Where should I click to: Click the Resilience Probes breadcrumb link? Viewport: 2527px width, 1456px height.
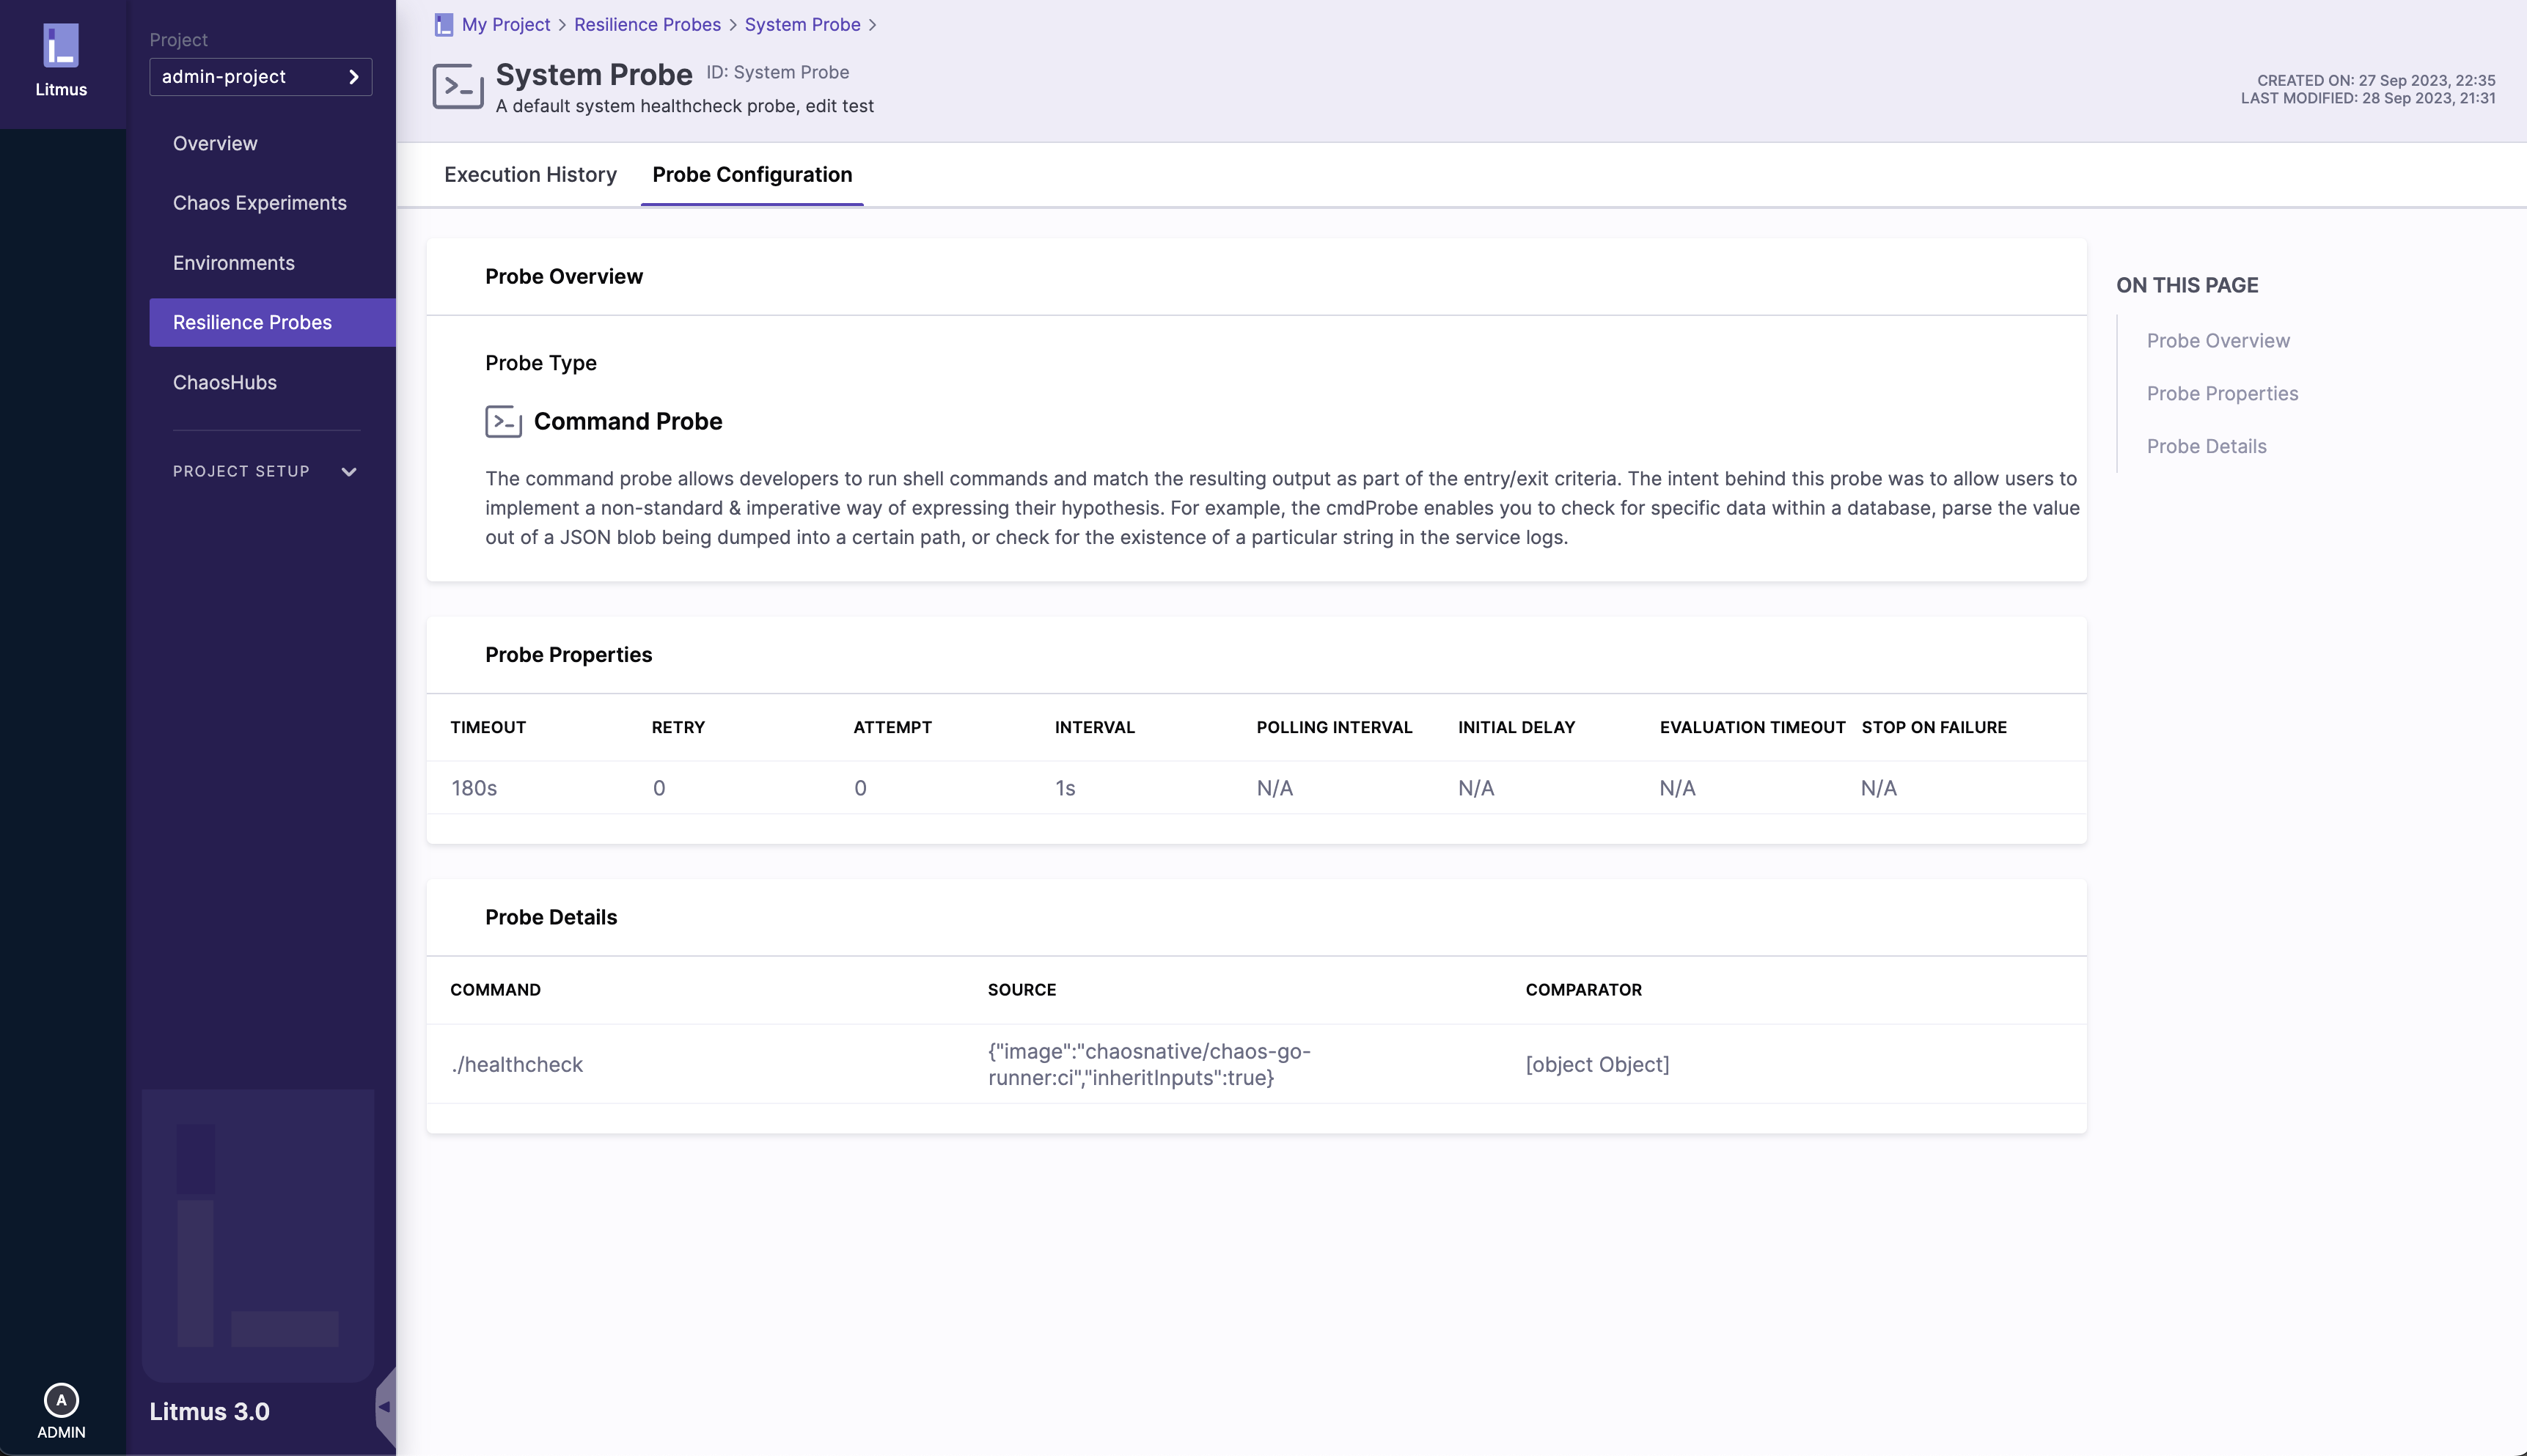click(x=647, y=25)
